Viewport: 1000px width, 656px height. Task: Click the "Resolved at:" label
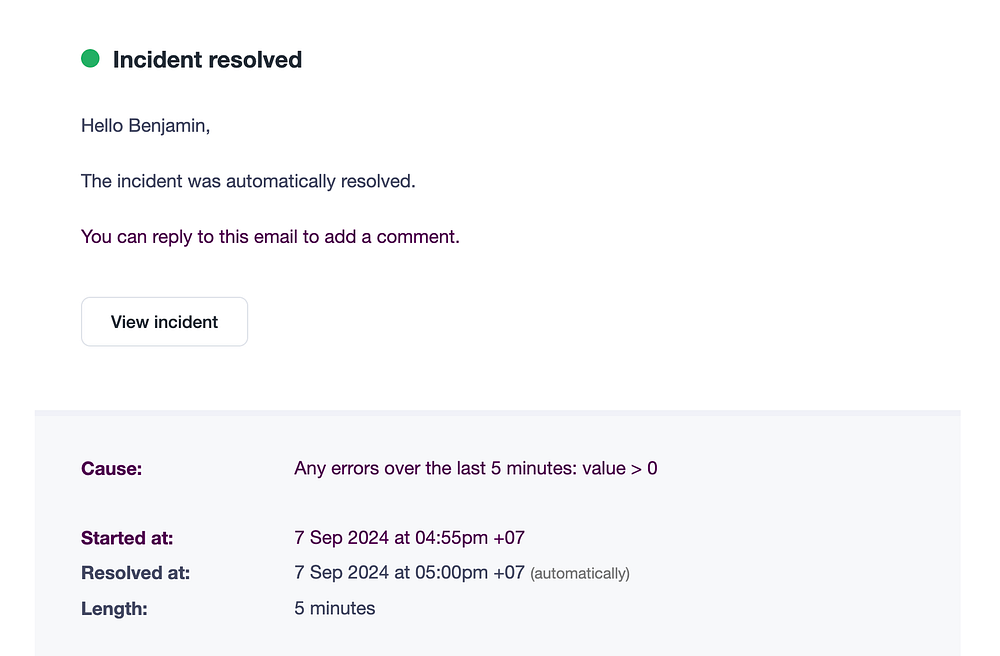click(x=135, y=573)
